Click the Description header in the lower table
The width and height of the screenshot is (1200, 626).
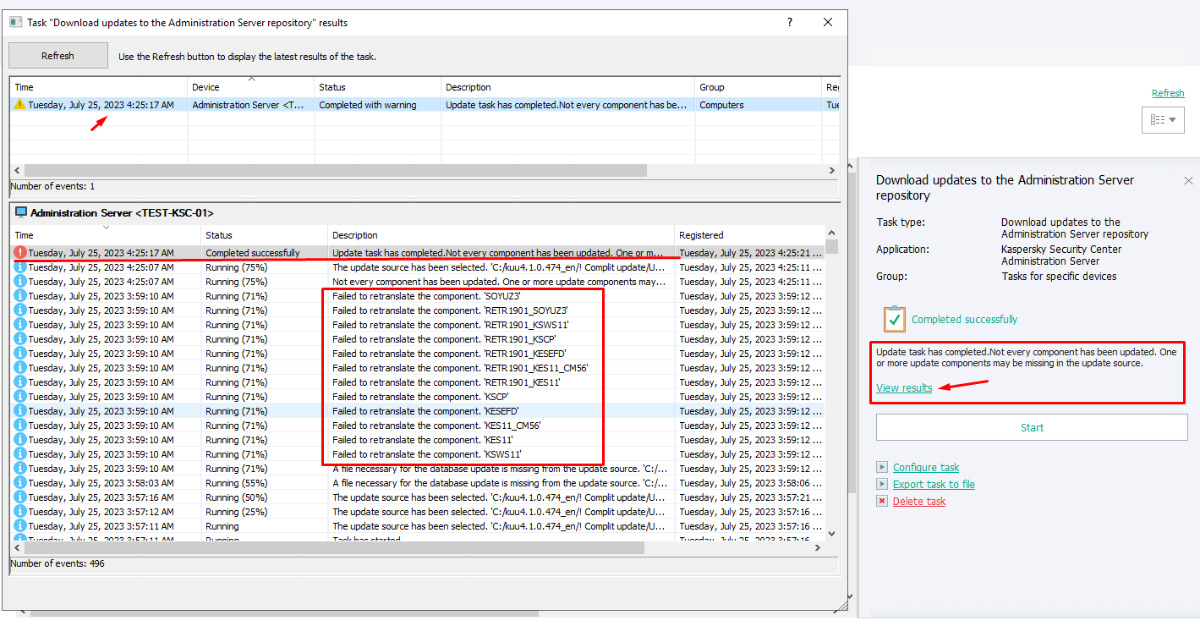tap(500, 235)
